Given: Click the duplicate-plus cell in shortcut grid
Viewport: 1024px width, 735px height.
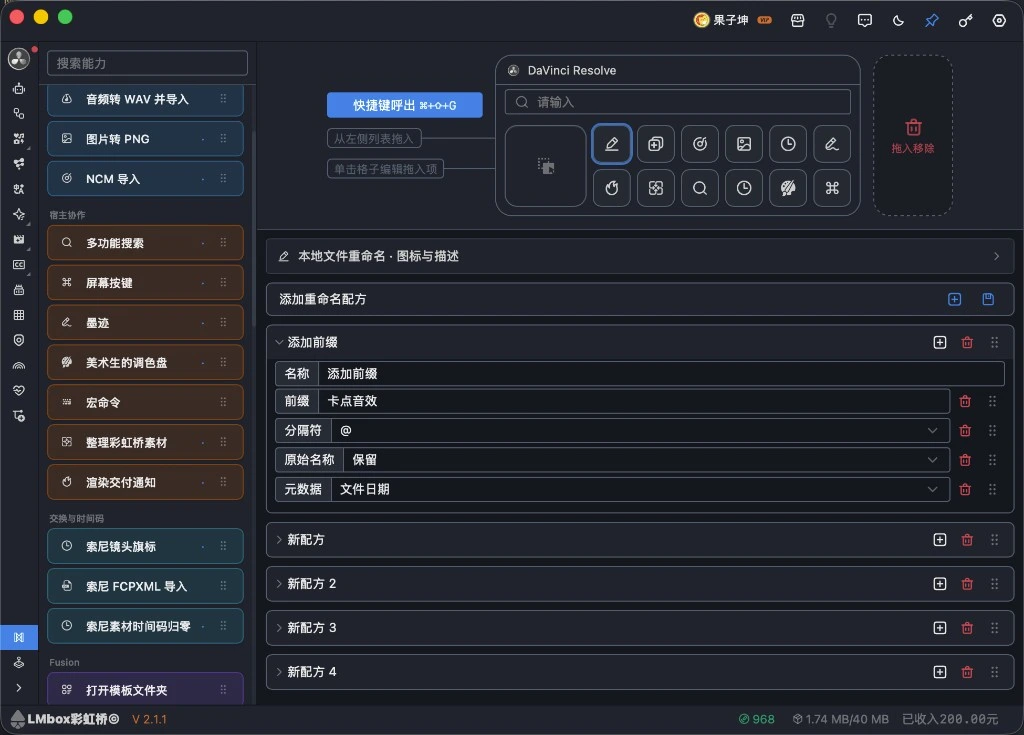Looking at the screenshot, I should pos(656,144).
